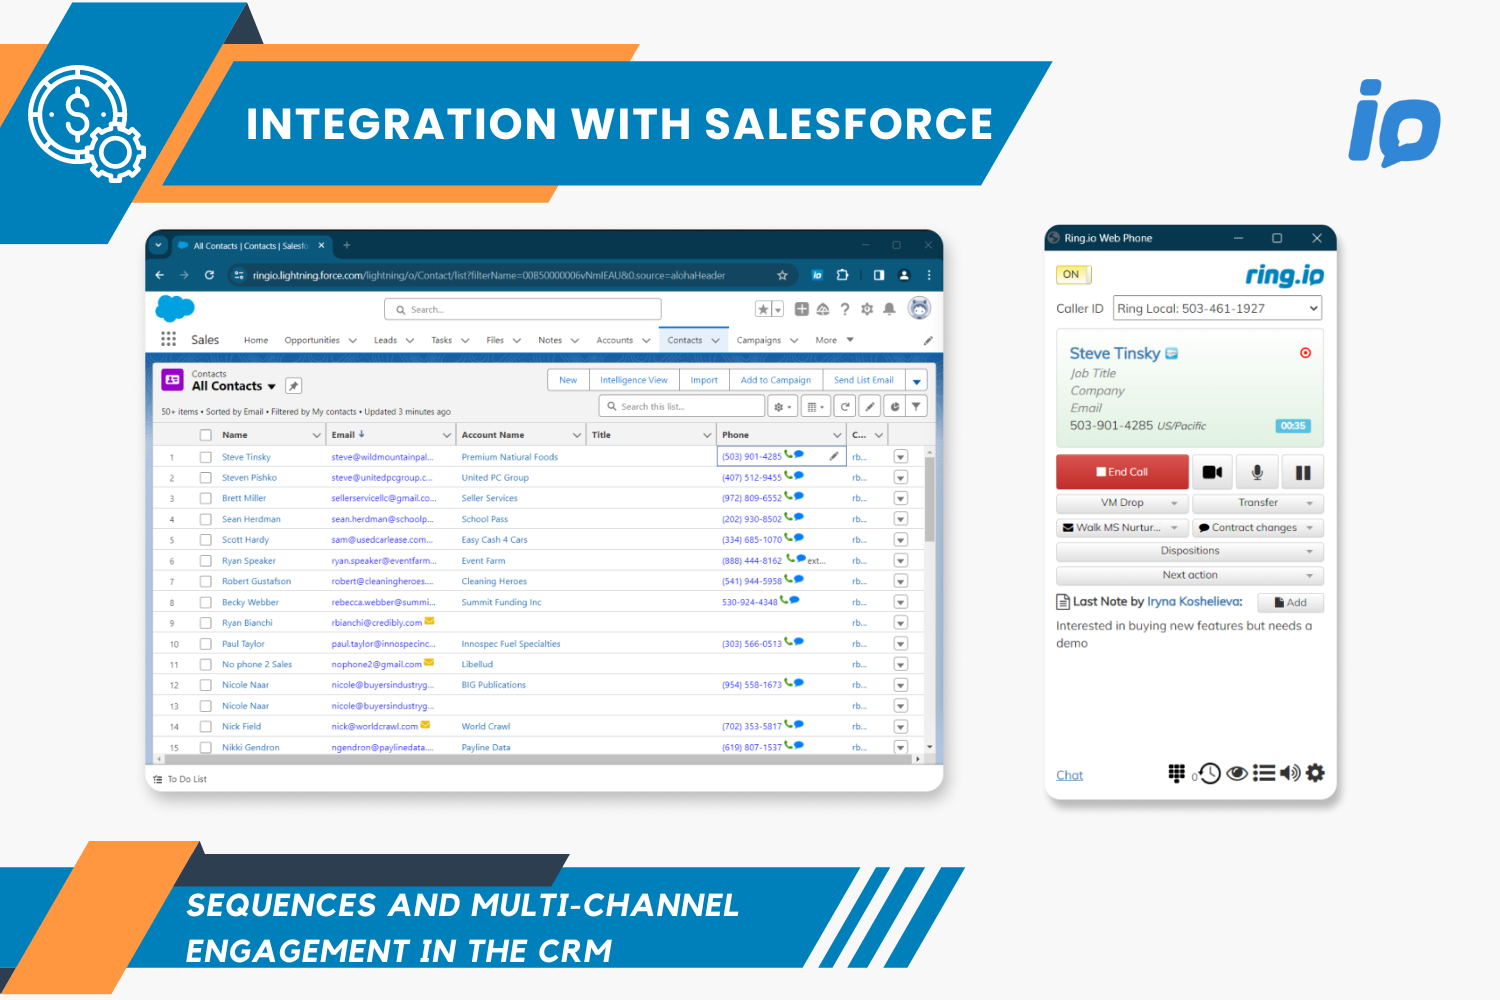The image size is (1500, 1000).
Task: Expand the Dispositions dropdown
Action: click(x=1189, y=551)
